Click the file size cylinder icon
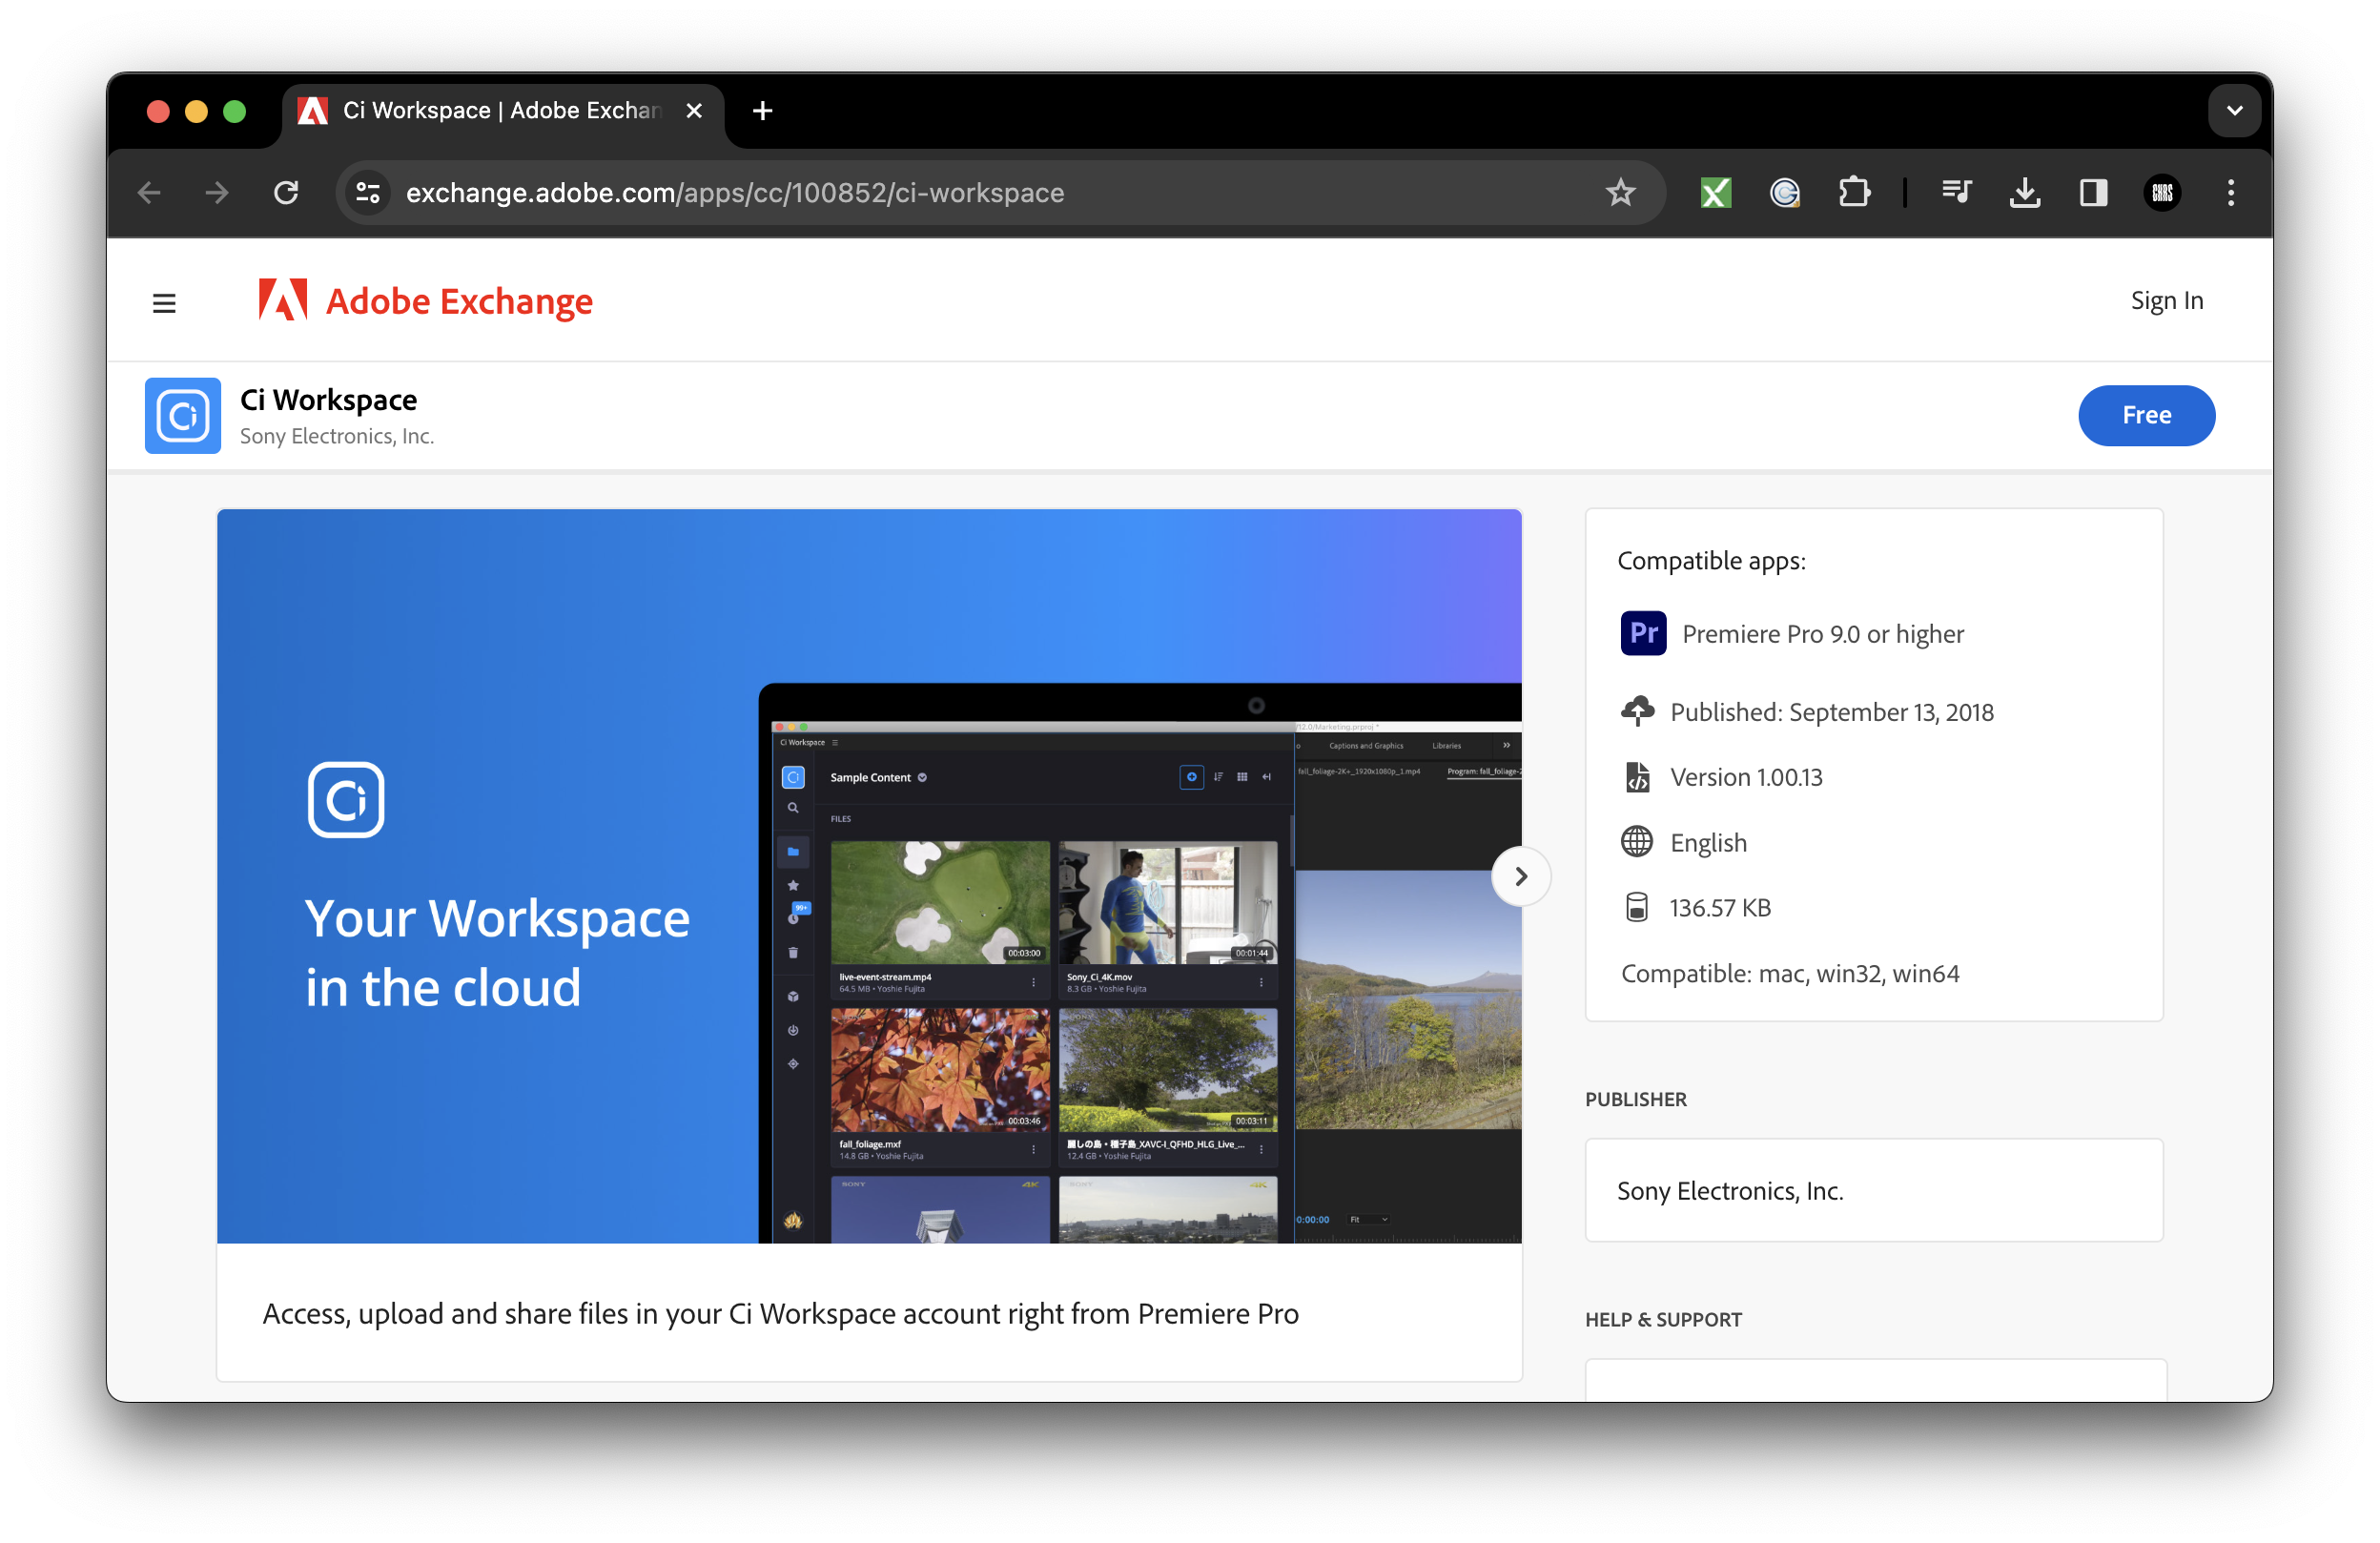2380x1543 pixels. click(x=1636, y=907)
